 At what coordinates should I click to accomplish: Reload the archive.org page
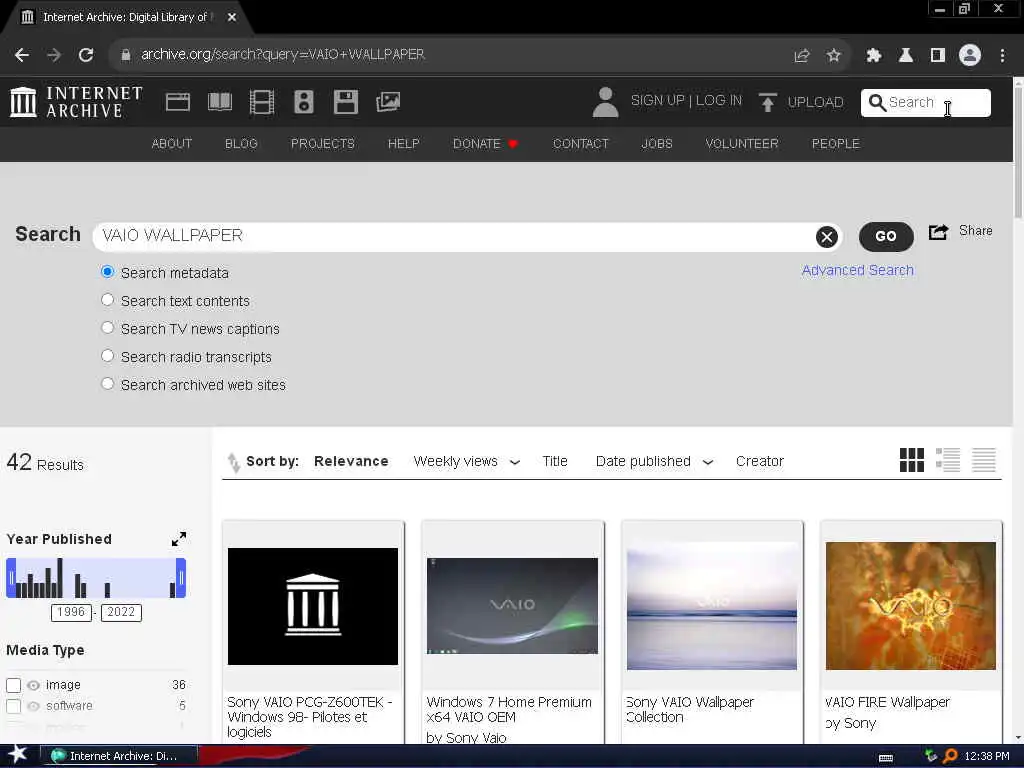(x=86, y=55)
